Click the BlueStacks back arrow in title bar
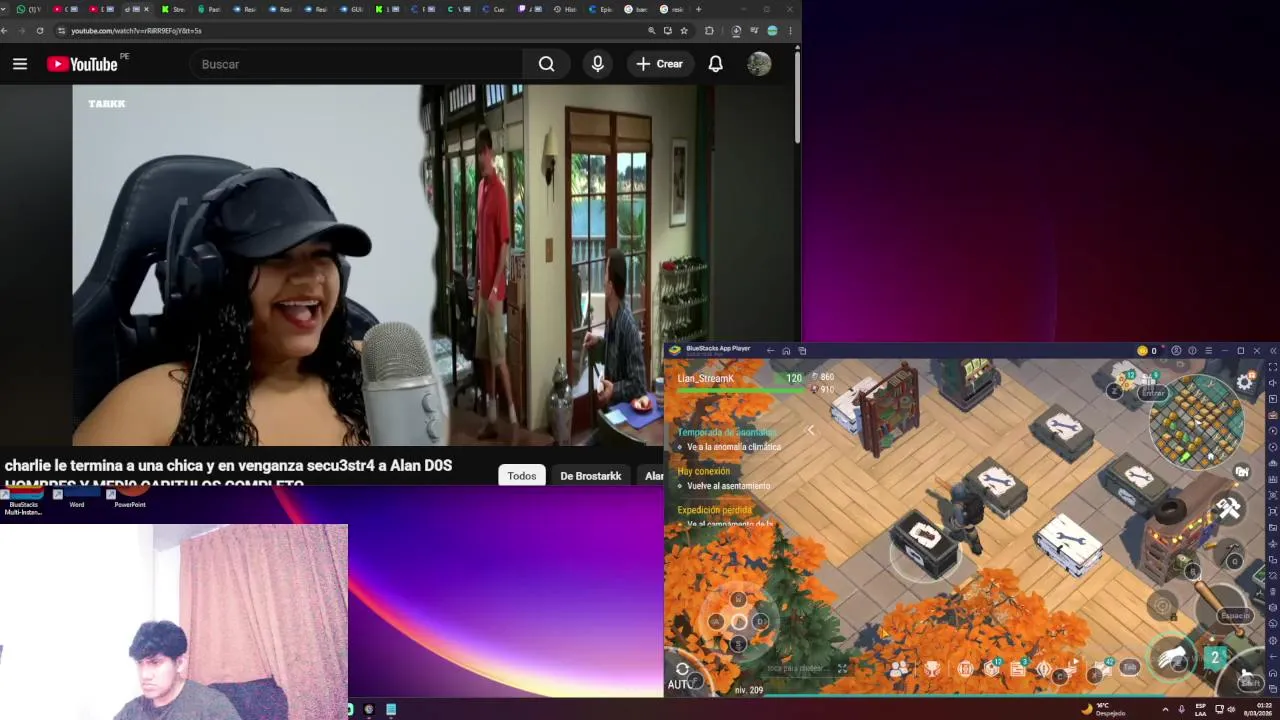The height and width of the screenshot is (720, 1280). pos(770,351)
